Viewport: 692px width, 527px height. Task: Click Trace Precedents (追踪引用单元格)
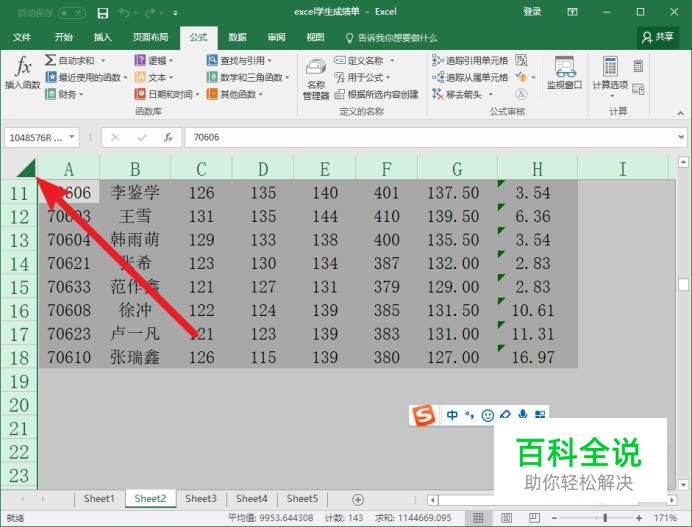[x=470, y=60]
